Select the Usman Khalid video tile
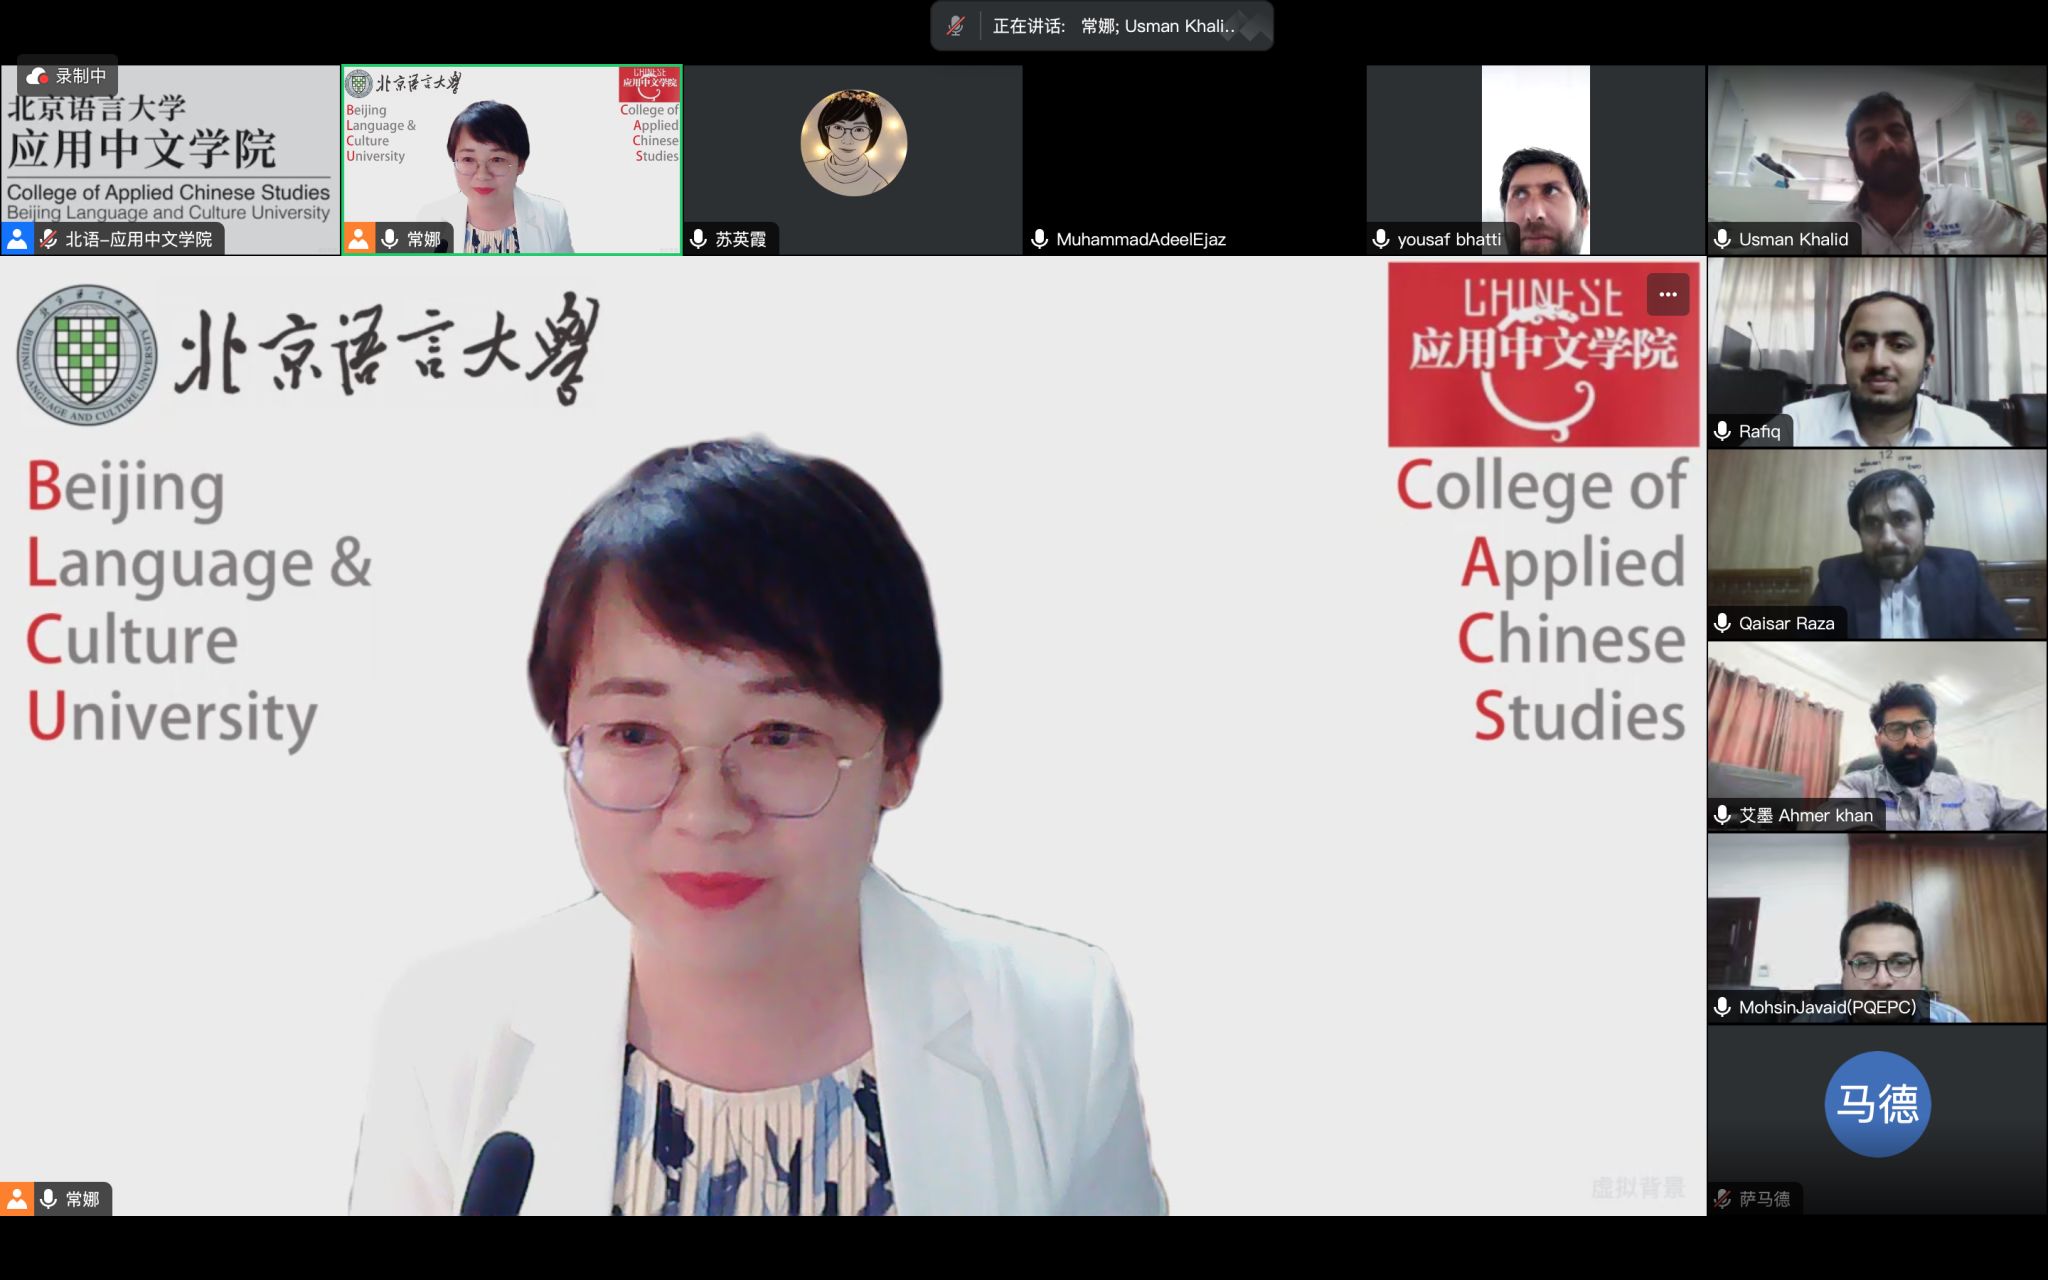This screenshot has width=2048, height=1280. click(1877, 160)
